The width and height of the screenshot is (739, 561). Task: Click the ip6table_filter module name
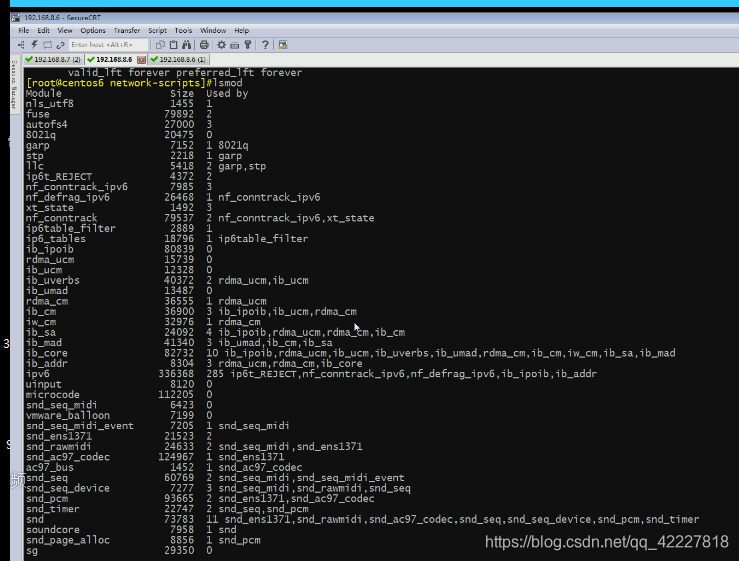point(71,229)
